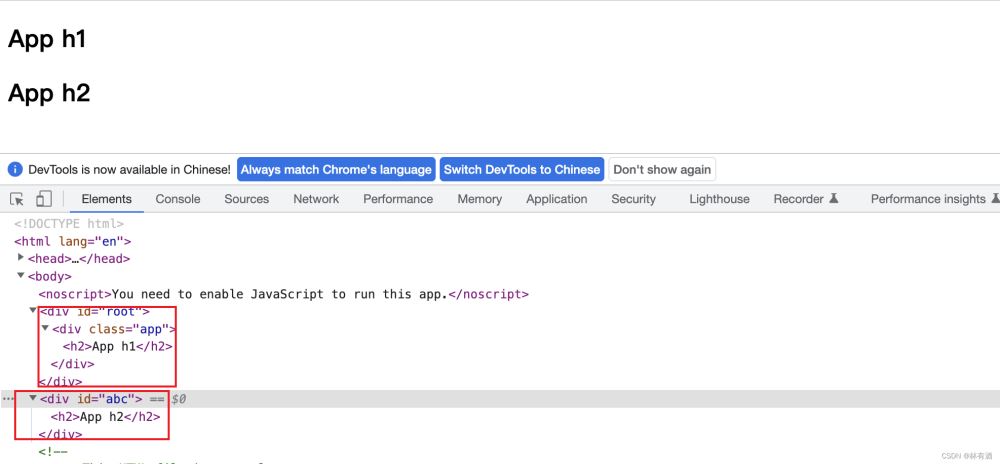The height and width of the screenshot is (464, 1000).
Task: Collapse the div class="app" node
Action: [x=45, y=329]
